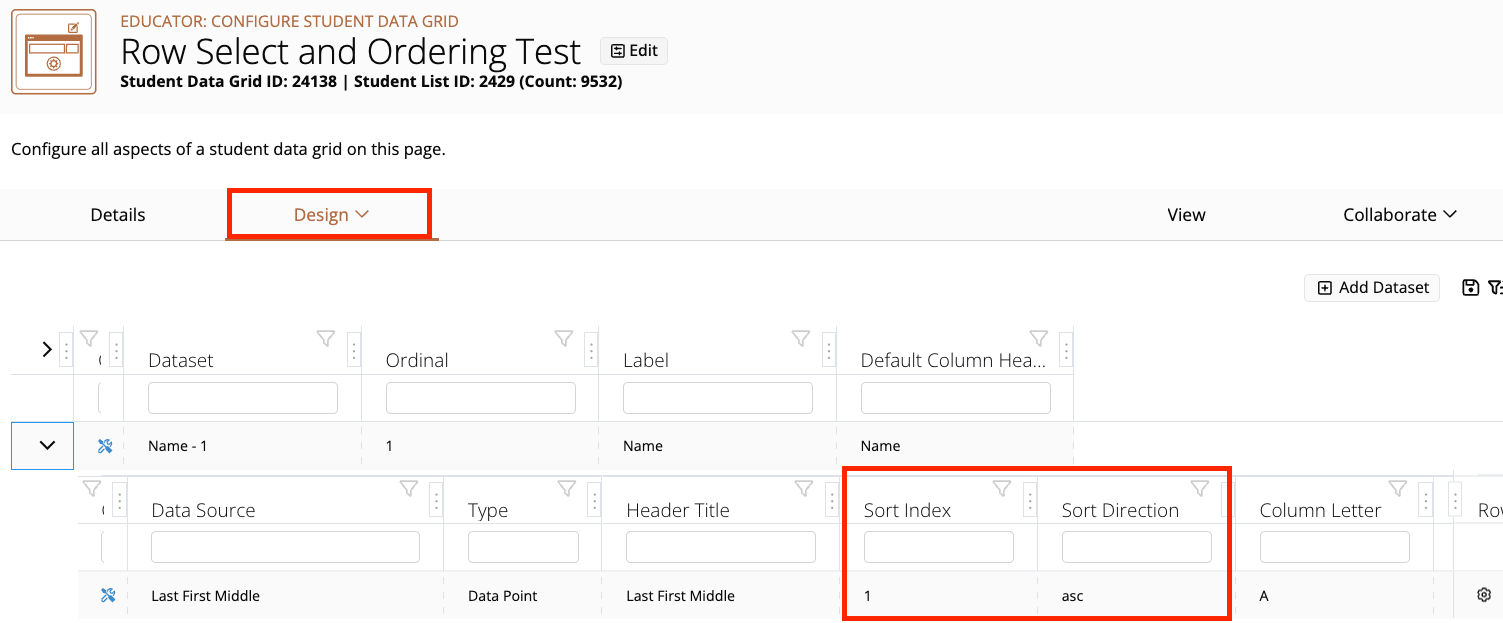Click the Data Source filter input field
Viewport: 1503px width, 623px height.
[x=285, y=546]
